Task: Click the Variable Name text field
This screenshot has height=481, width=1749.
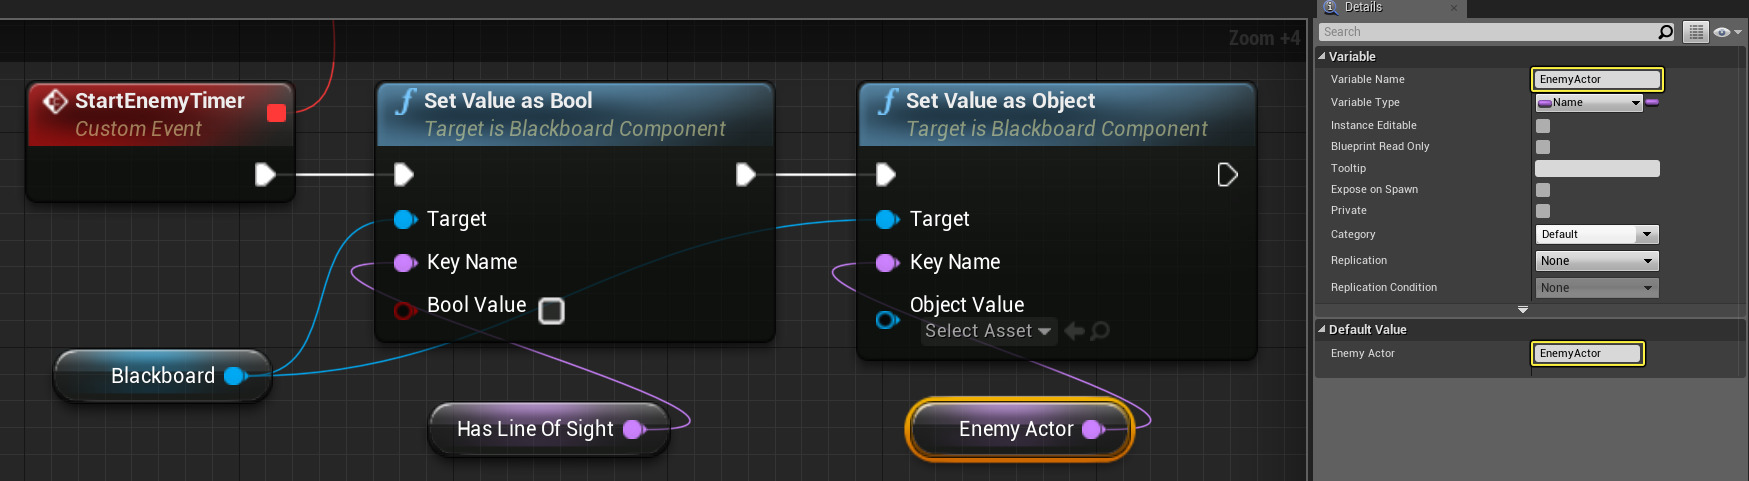Action: tap(1597, 79)
